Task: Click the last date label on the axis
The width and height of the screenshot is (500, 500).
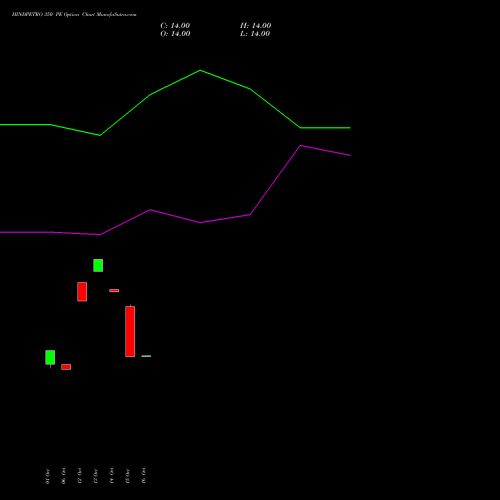Action: (x=144, y=476)
